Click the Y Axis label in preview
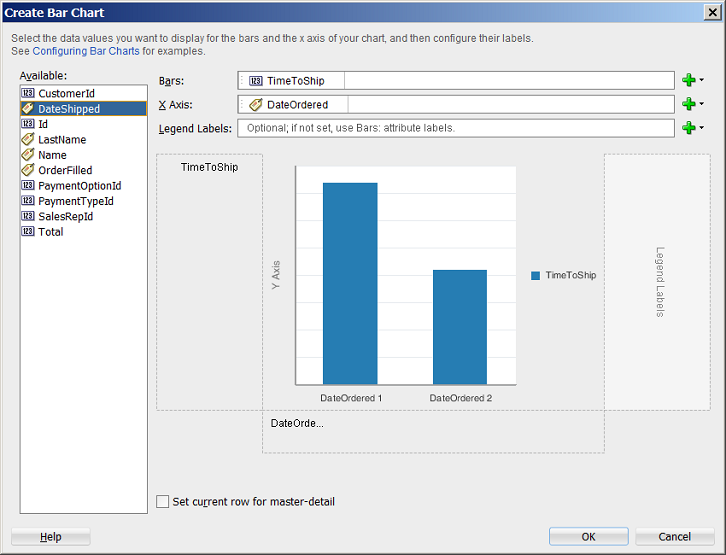 [275, 275]
